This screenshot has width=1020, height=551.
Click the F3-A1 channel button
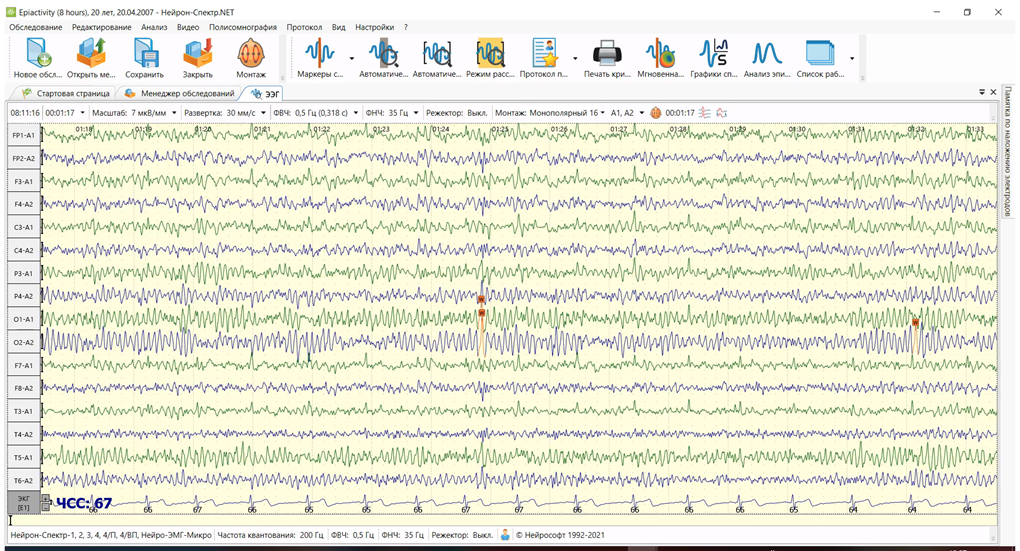point(23,181)
